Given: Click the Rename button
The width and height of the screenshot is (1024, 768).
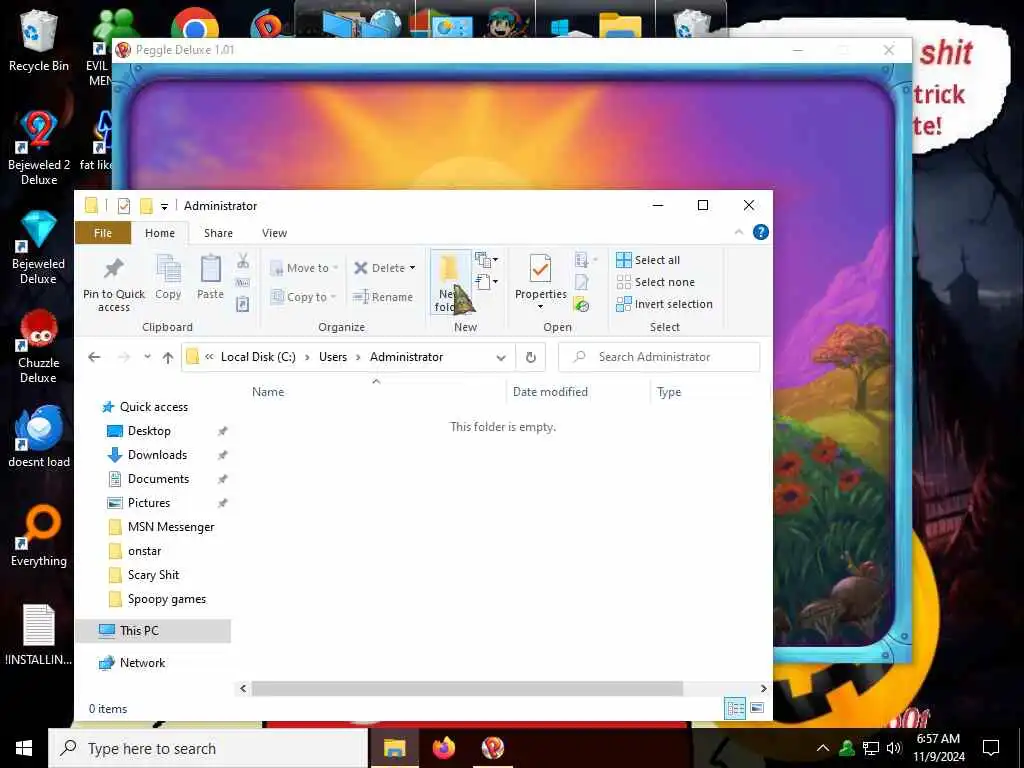Looking at the screenshot, I should 383,297.
